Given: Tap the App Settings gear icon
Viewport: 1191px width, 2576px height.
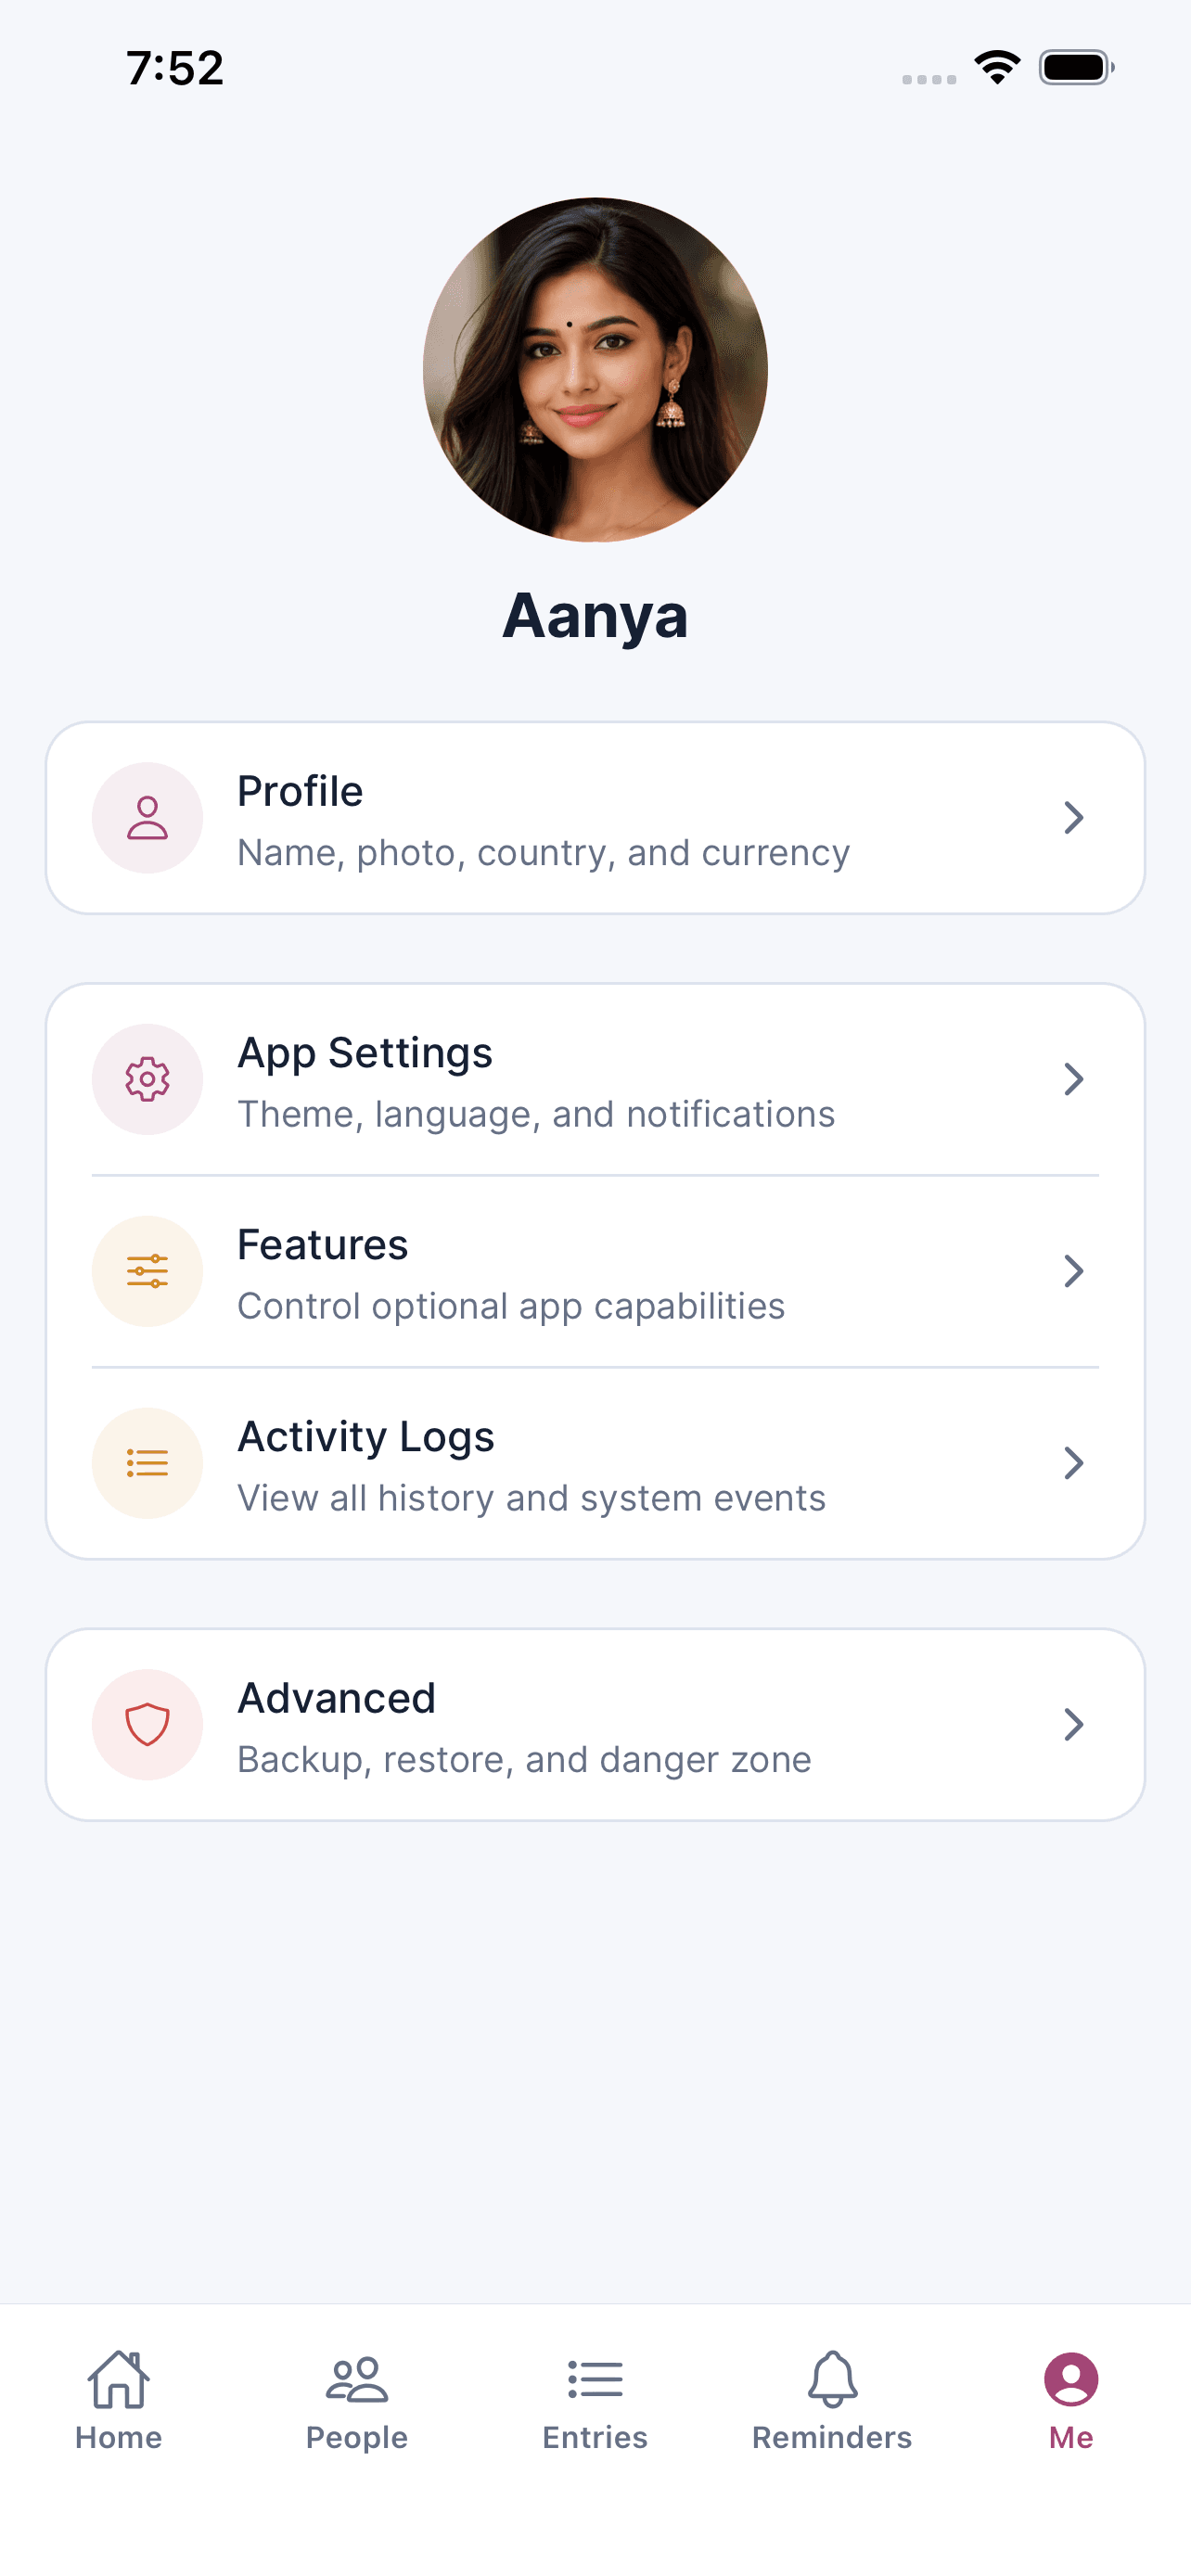Looking at the screenshot, I should tap(147, 1079).
